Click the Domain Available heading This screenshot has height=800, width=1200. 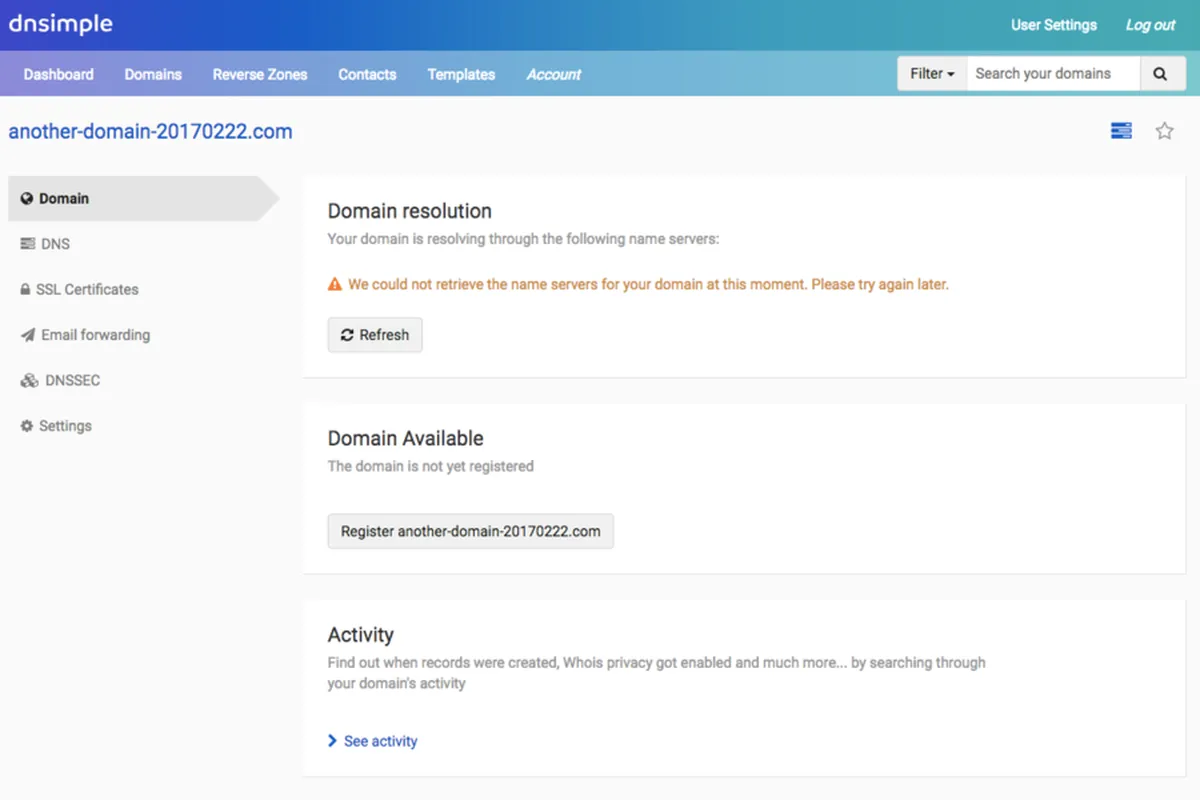pyautogui.click(x=406, y=438)
